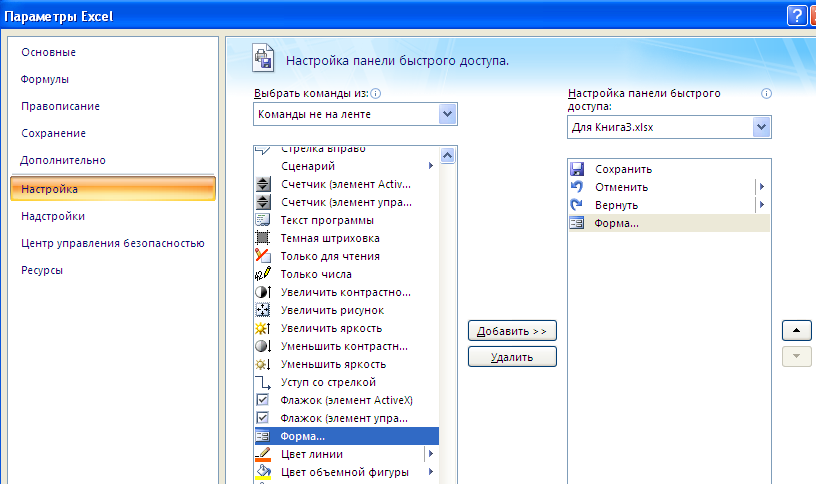Click the disabled move down arrow button
The width and height of the screenshot is (816, 484).
(x=796, y=356)
